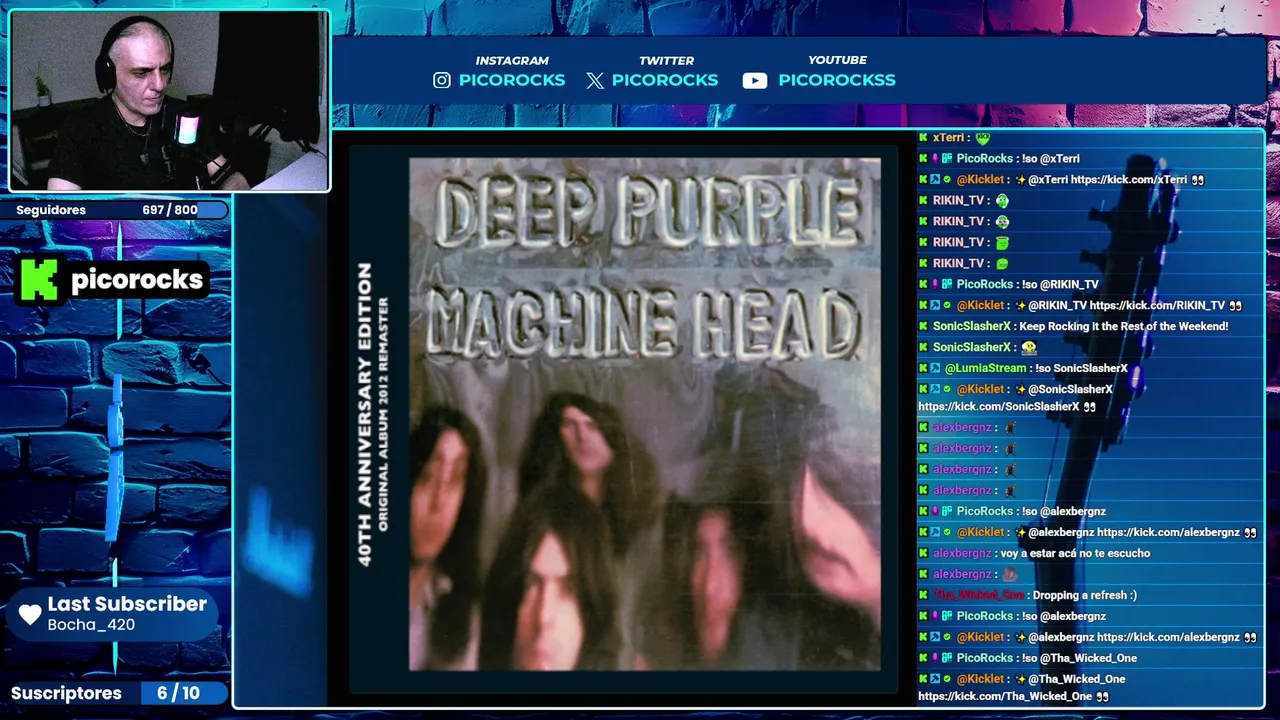Open the https://kick.com/RIKIN_TV link
Viewport: 1280px width, 720px height.
pyautogui.click(x=1157, y=306)
